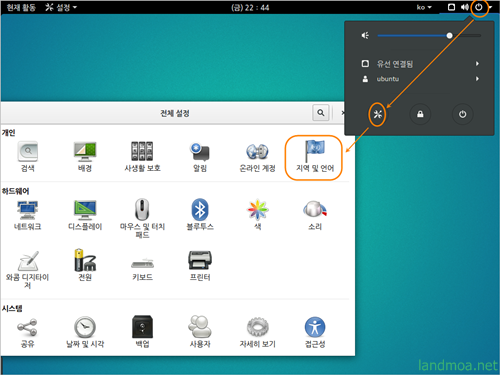Click the volume icon in top bar
The height and width of the screenshot is (375, 500).
[x=465, y=7]
